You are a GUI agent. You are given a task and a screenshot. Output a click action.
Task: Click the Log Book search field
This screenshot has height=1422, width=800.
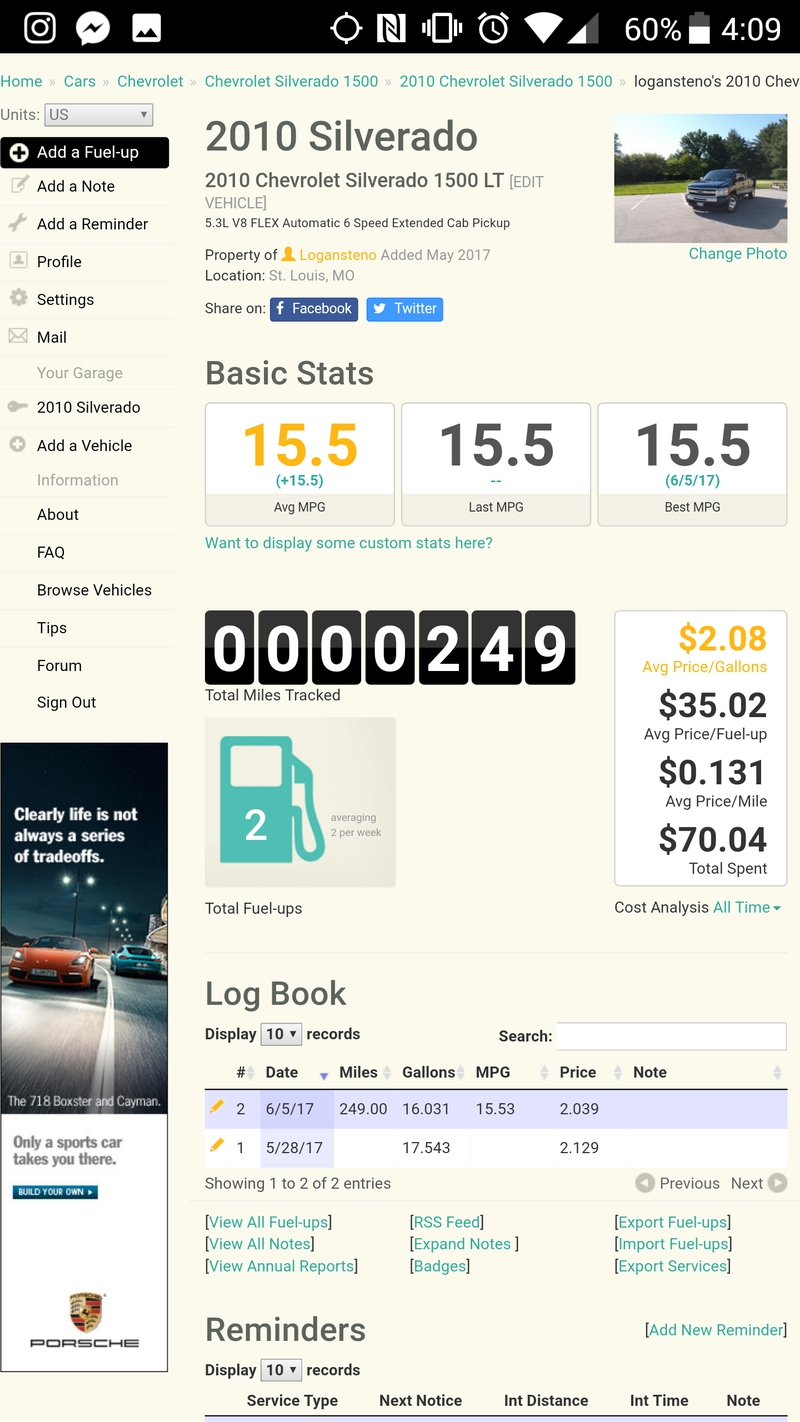pos(671,1036)
